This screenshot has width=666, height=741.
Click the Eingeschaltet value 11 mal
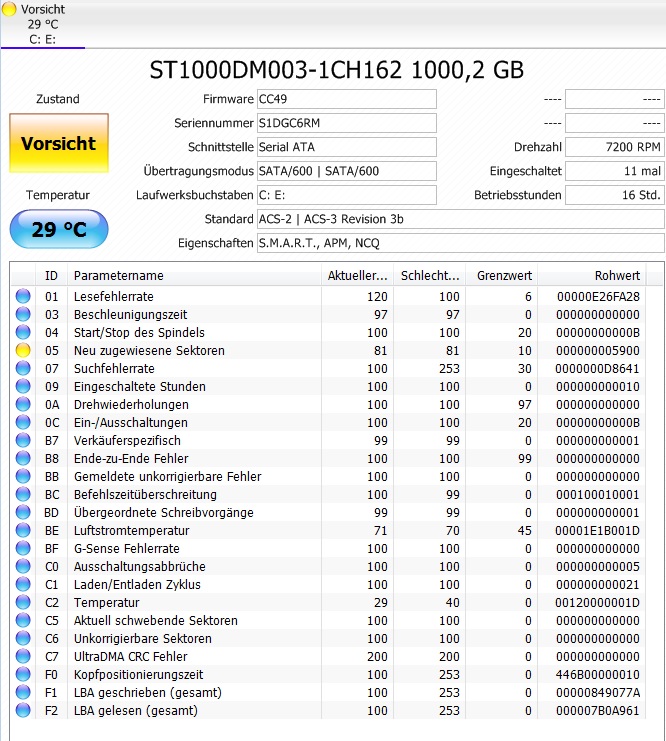pos(614,171)
